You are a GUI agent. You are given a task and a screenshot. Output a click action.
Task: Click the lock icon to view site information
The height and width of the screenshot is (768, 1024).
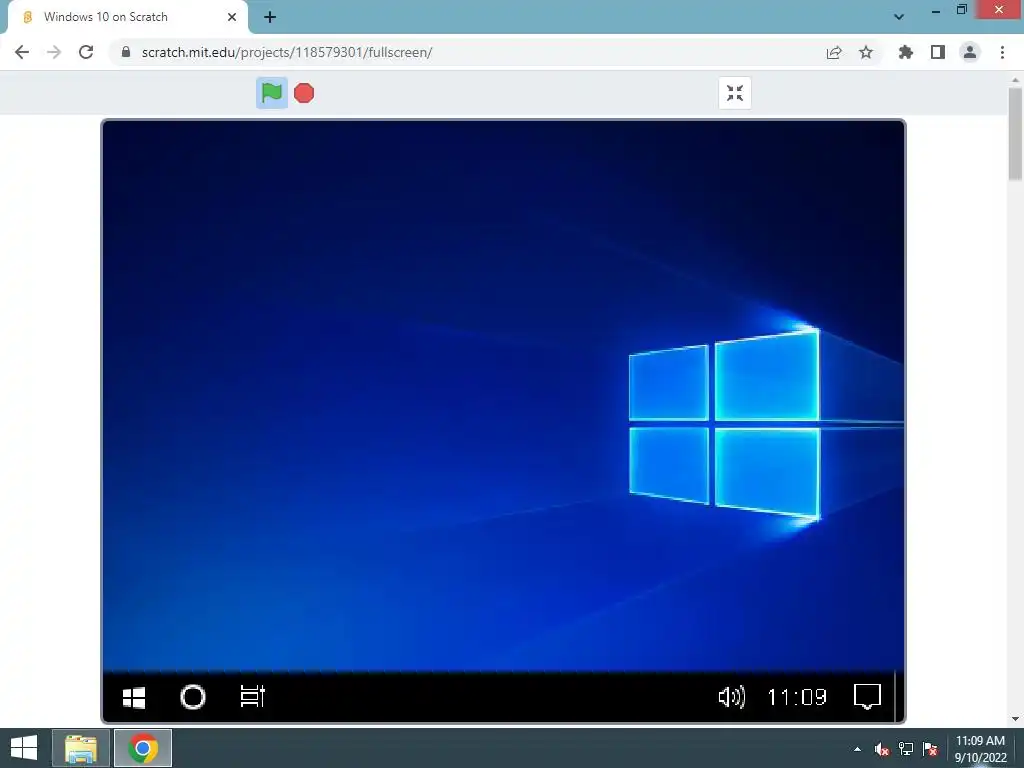pos(126,52)
